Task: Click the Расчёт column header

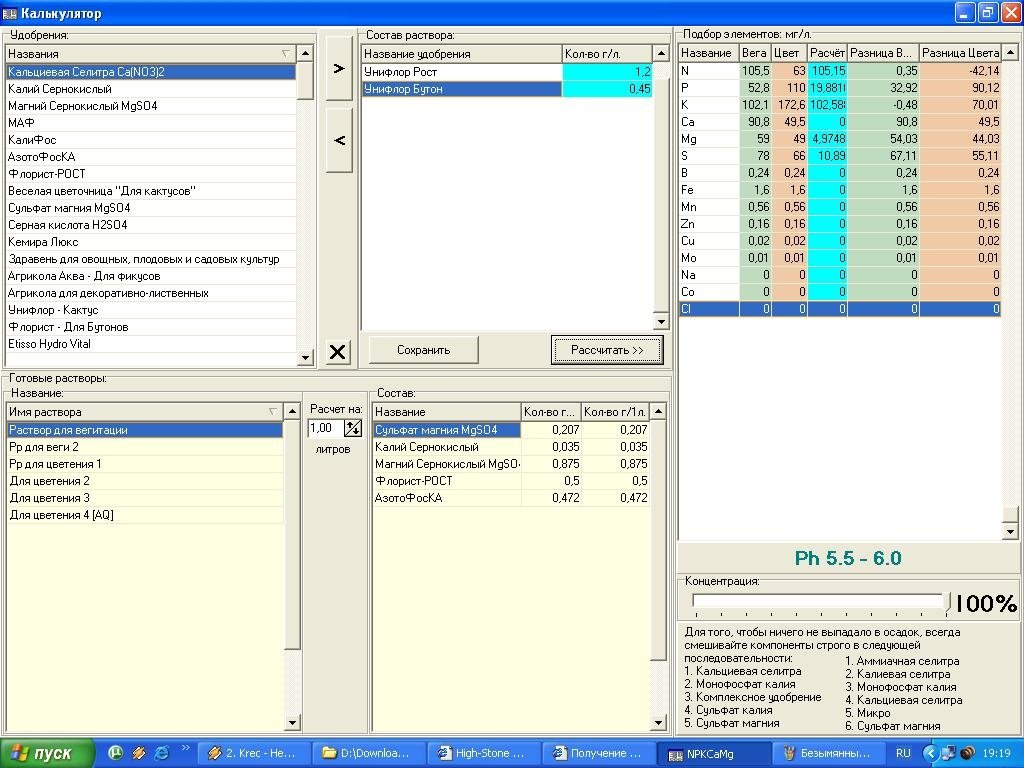Action: click(827, 53)
